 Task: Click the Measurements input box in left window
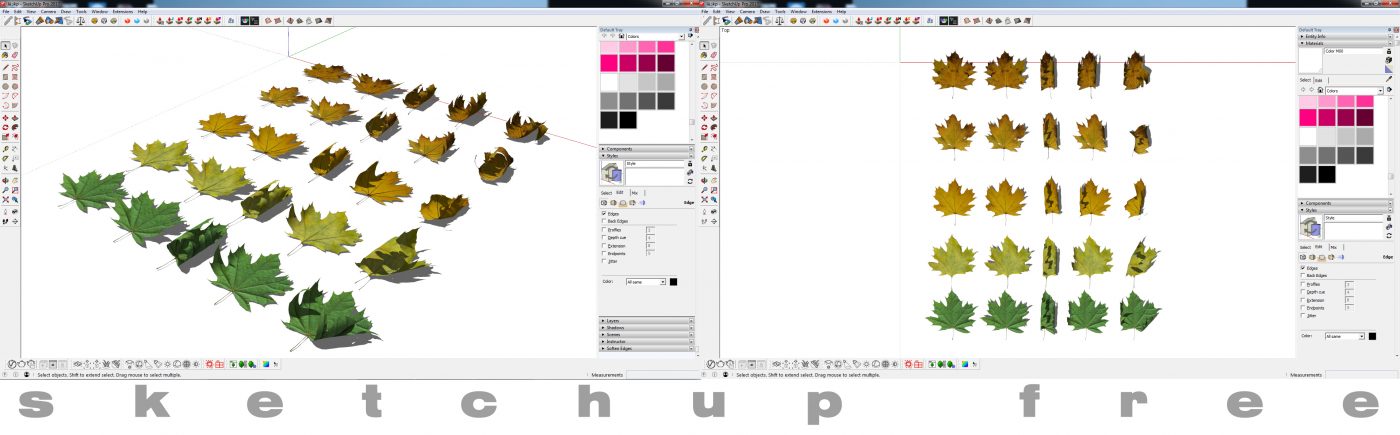(660, 375)
